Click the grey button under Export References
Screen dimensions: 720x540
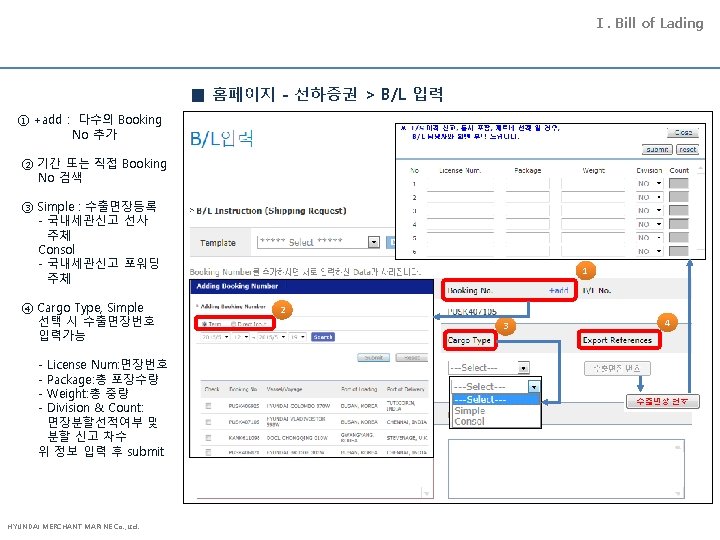[617, 368]
